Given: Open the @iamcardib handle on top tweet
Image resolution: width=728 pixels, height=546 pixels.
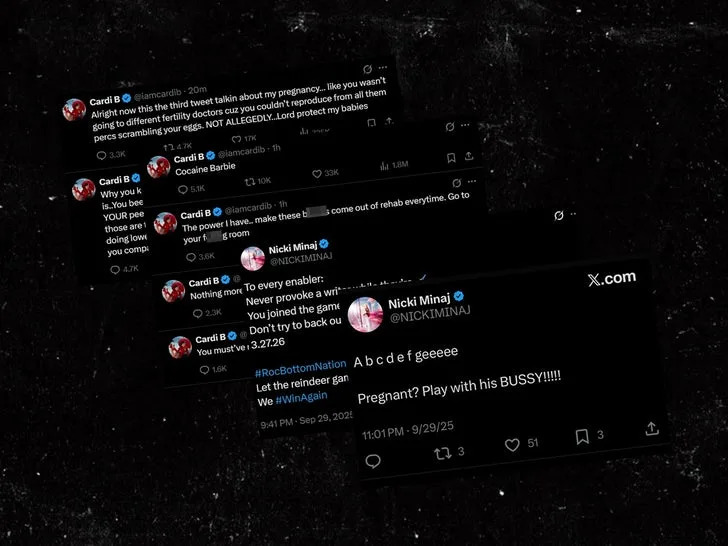Looking at the screenshot, I should tap(157, 94).
